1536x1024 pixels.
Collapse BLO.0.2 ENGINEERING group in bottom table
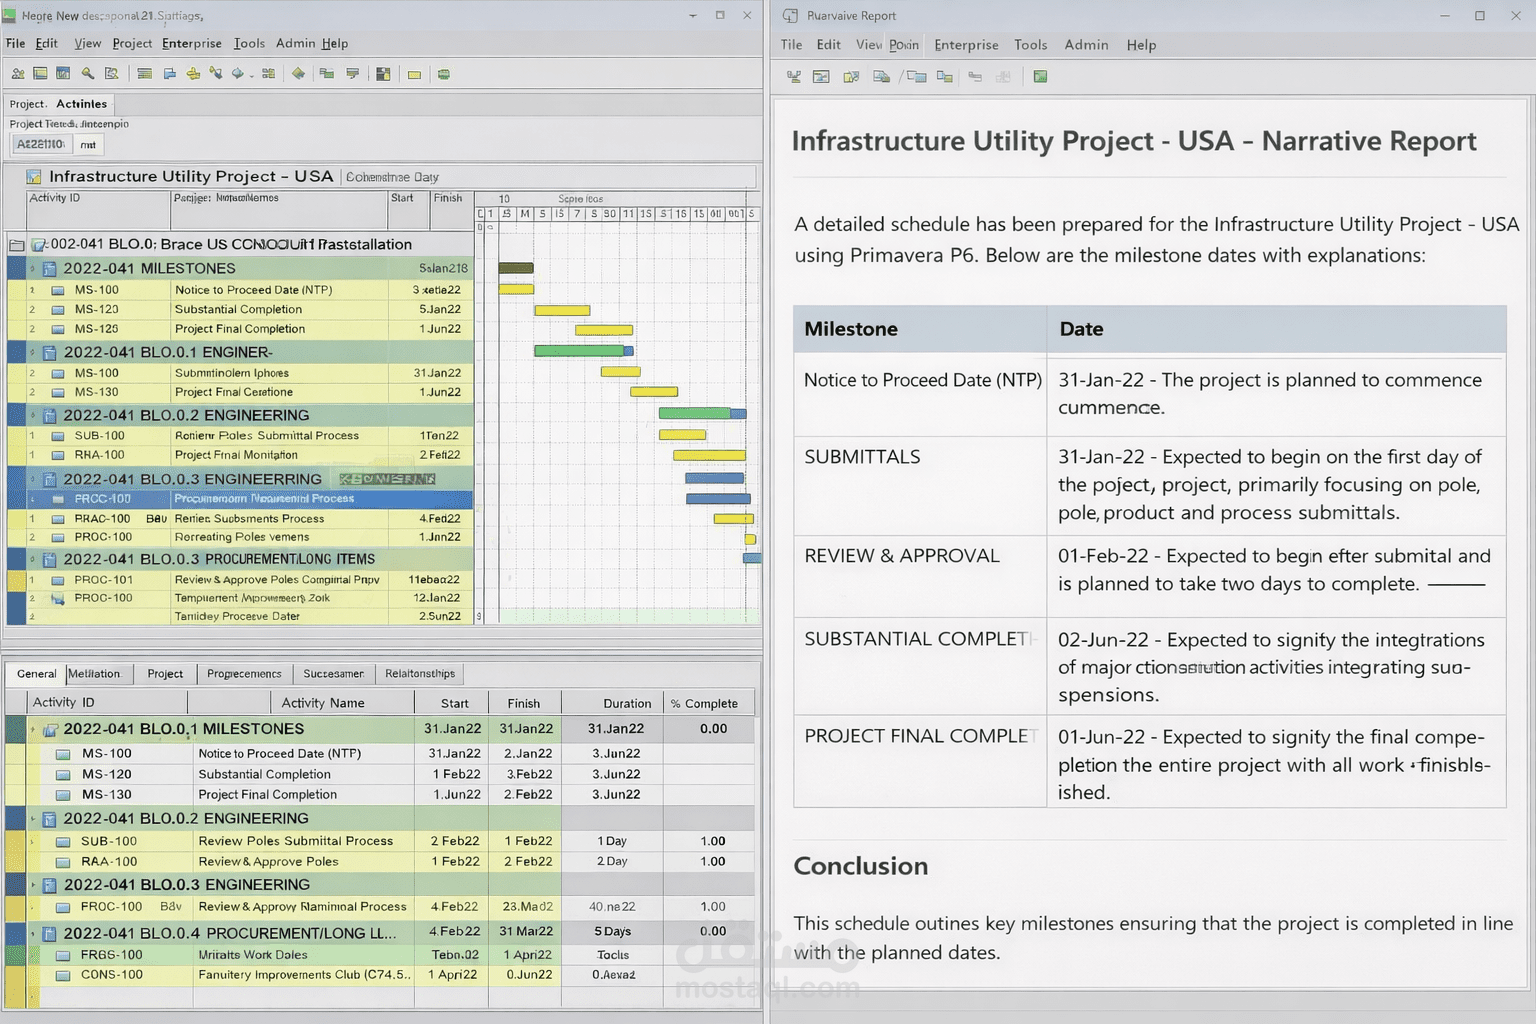click(32, 819)
